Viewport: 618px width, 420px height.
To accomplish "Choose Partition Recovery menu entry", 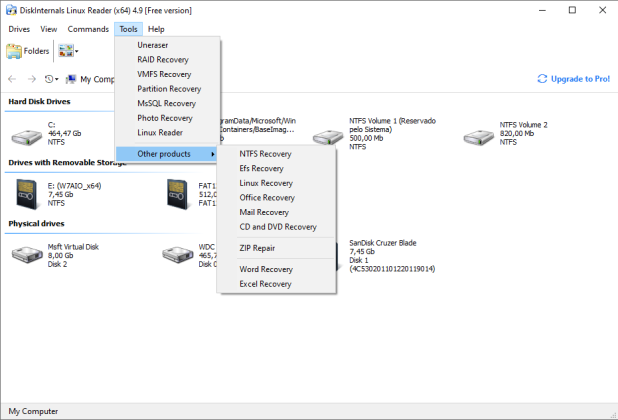I will tap(168, 89).
